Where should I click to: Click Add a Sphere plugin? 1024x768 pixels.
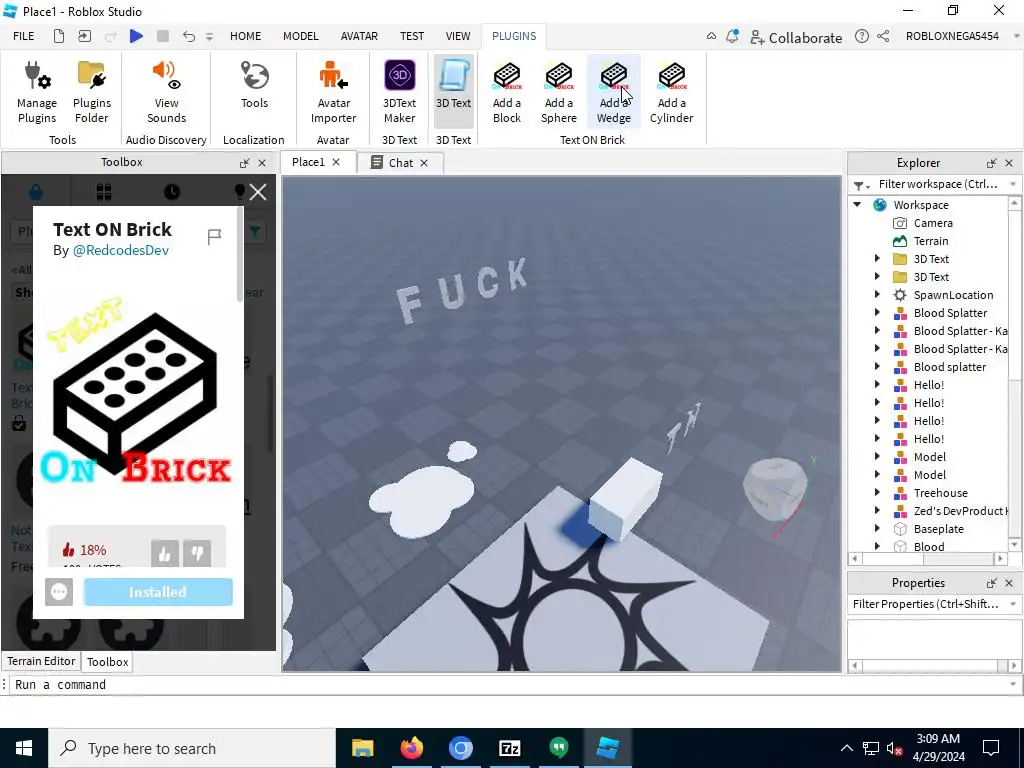(x=559, y=92)
